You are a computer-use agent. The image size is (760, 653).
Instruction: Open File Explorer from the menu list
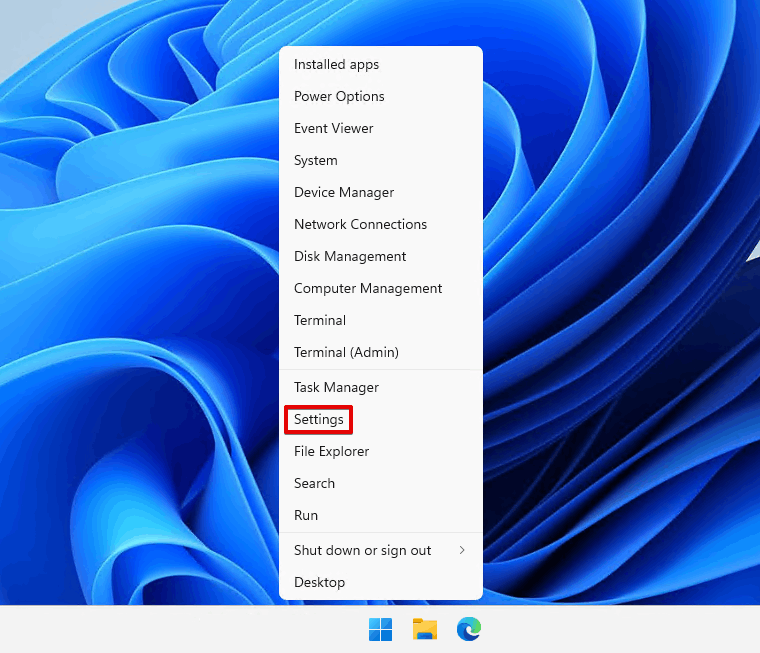click(x=380, y=451)
